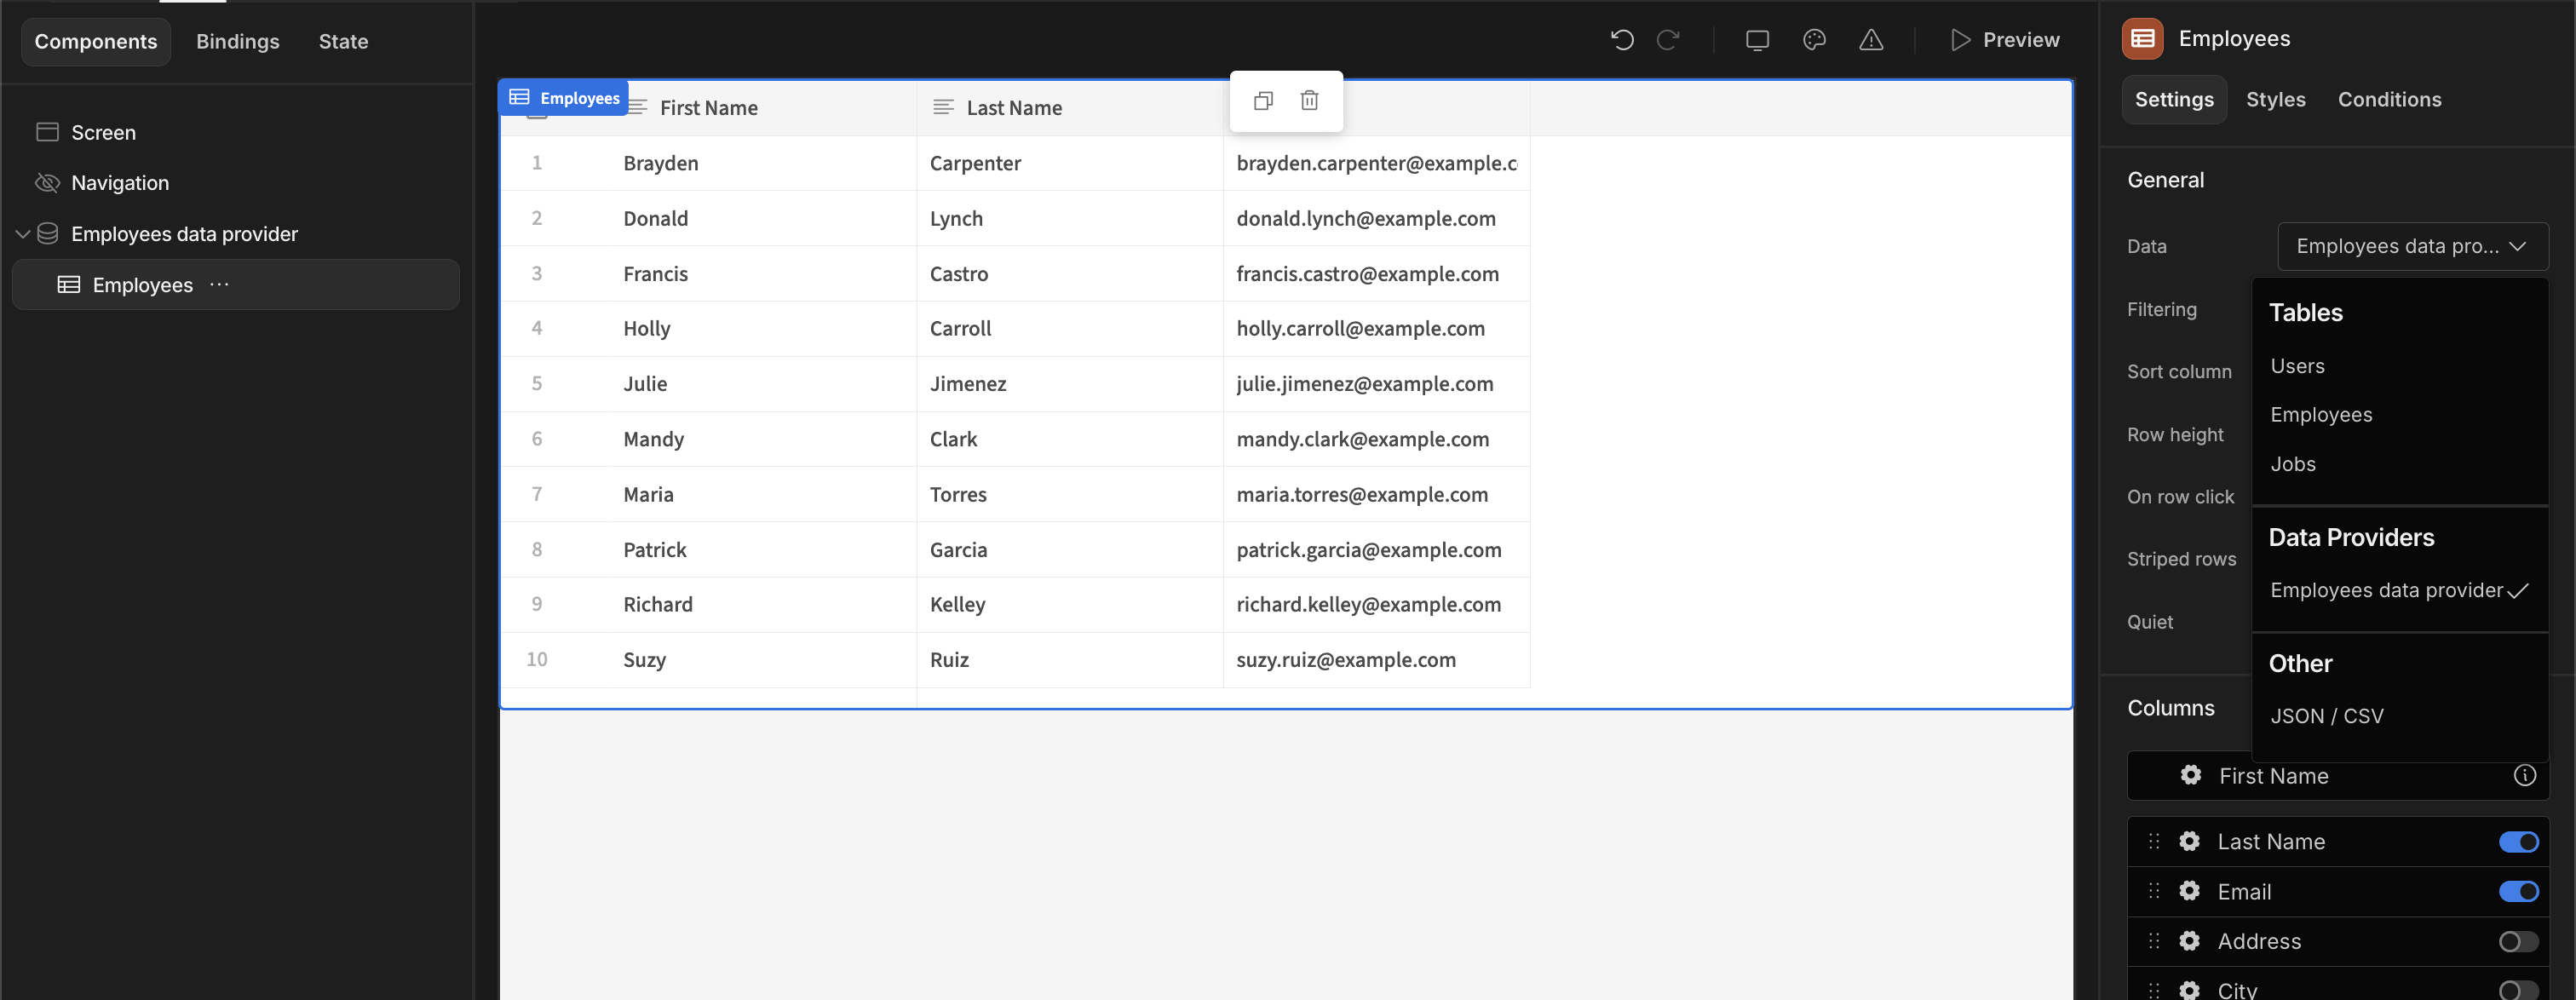Click the Lynch last name cell
The height and width of the screenshot is (1000, 2576).
point(1069,218)
